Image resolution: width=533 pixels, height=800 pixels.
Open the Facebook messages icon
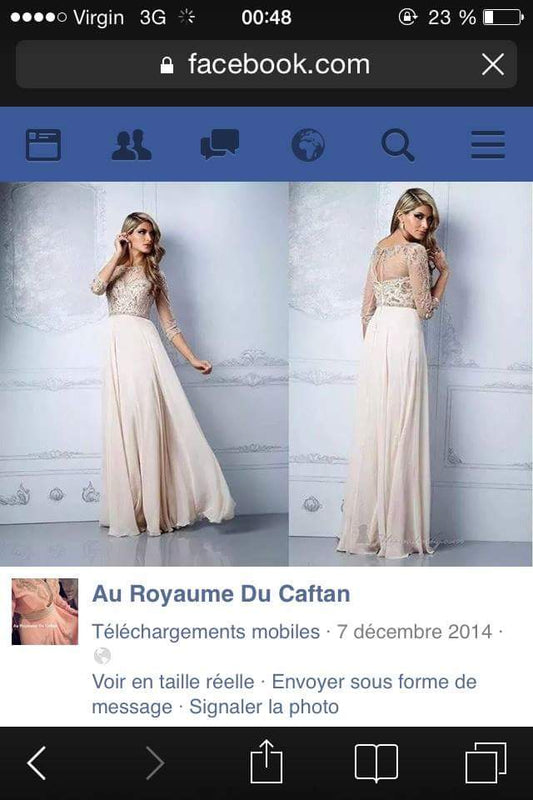point(220,144)
